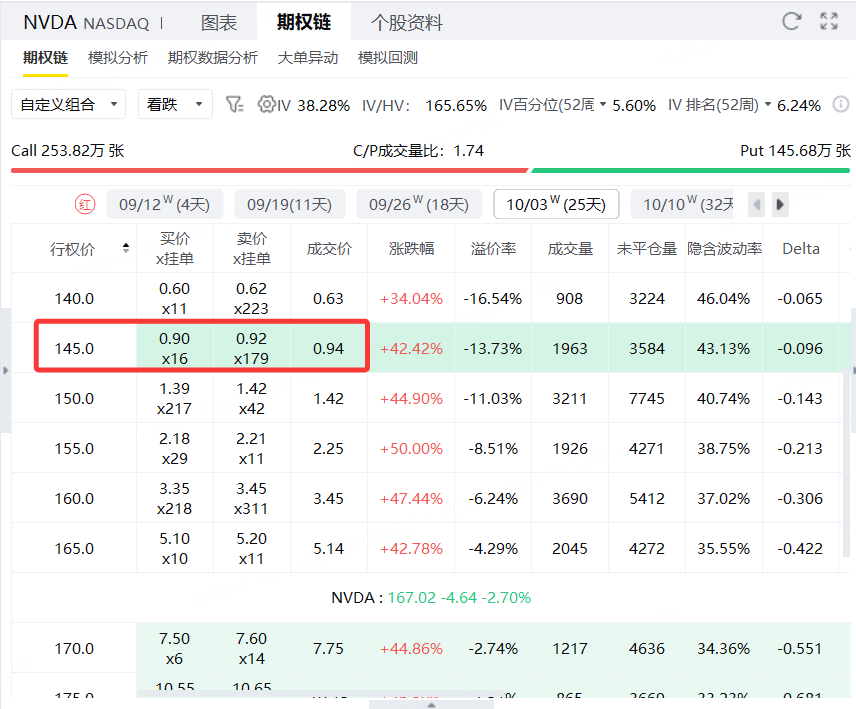This screenshot has height=709, width=856.
Task: Click volume 3690 in the 160.0 row
Action: (x=570, y=498)
